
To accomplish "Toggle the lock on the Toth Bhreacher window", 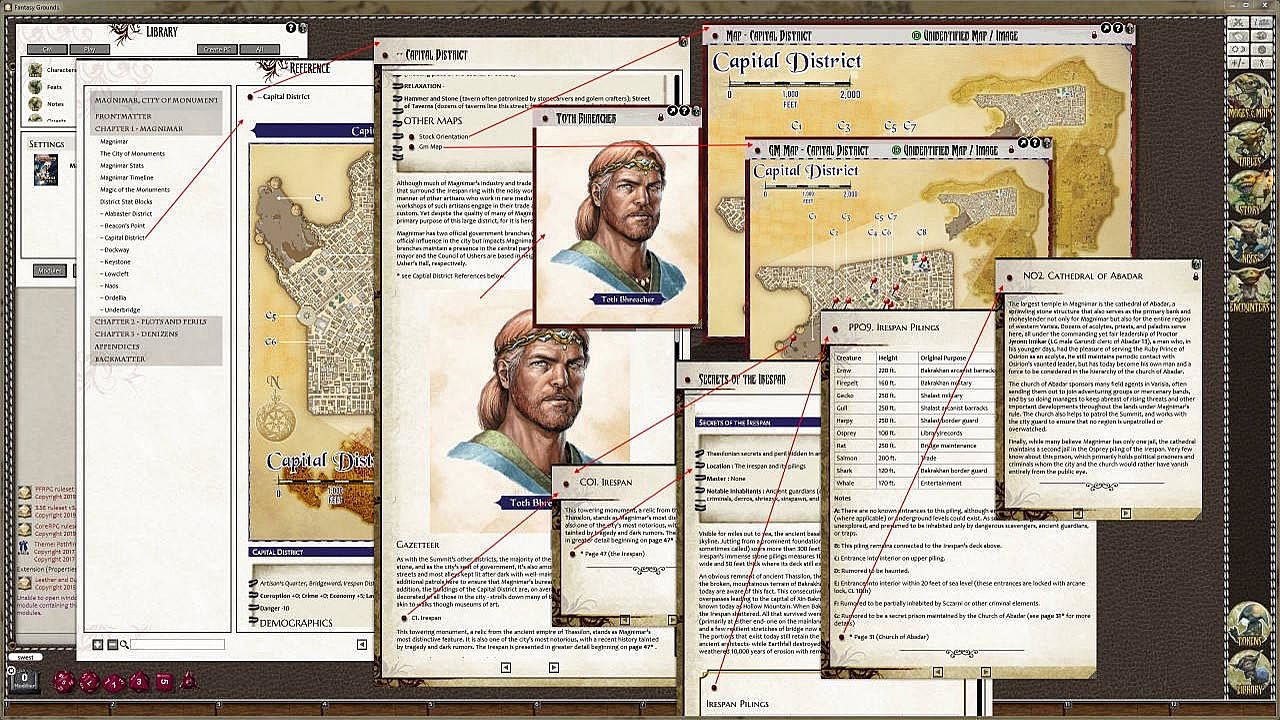I will pyautogui.click(x=661, y=118).
